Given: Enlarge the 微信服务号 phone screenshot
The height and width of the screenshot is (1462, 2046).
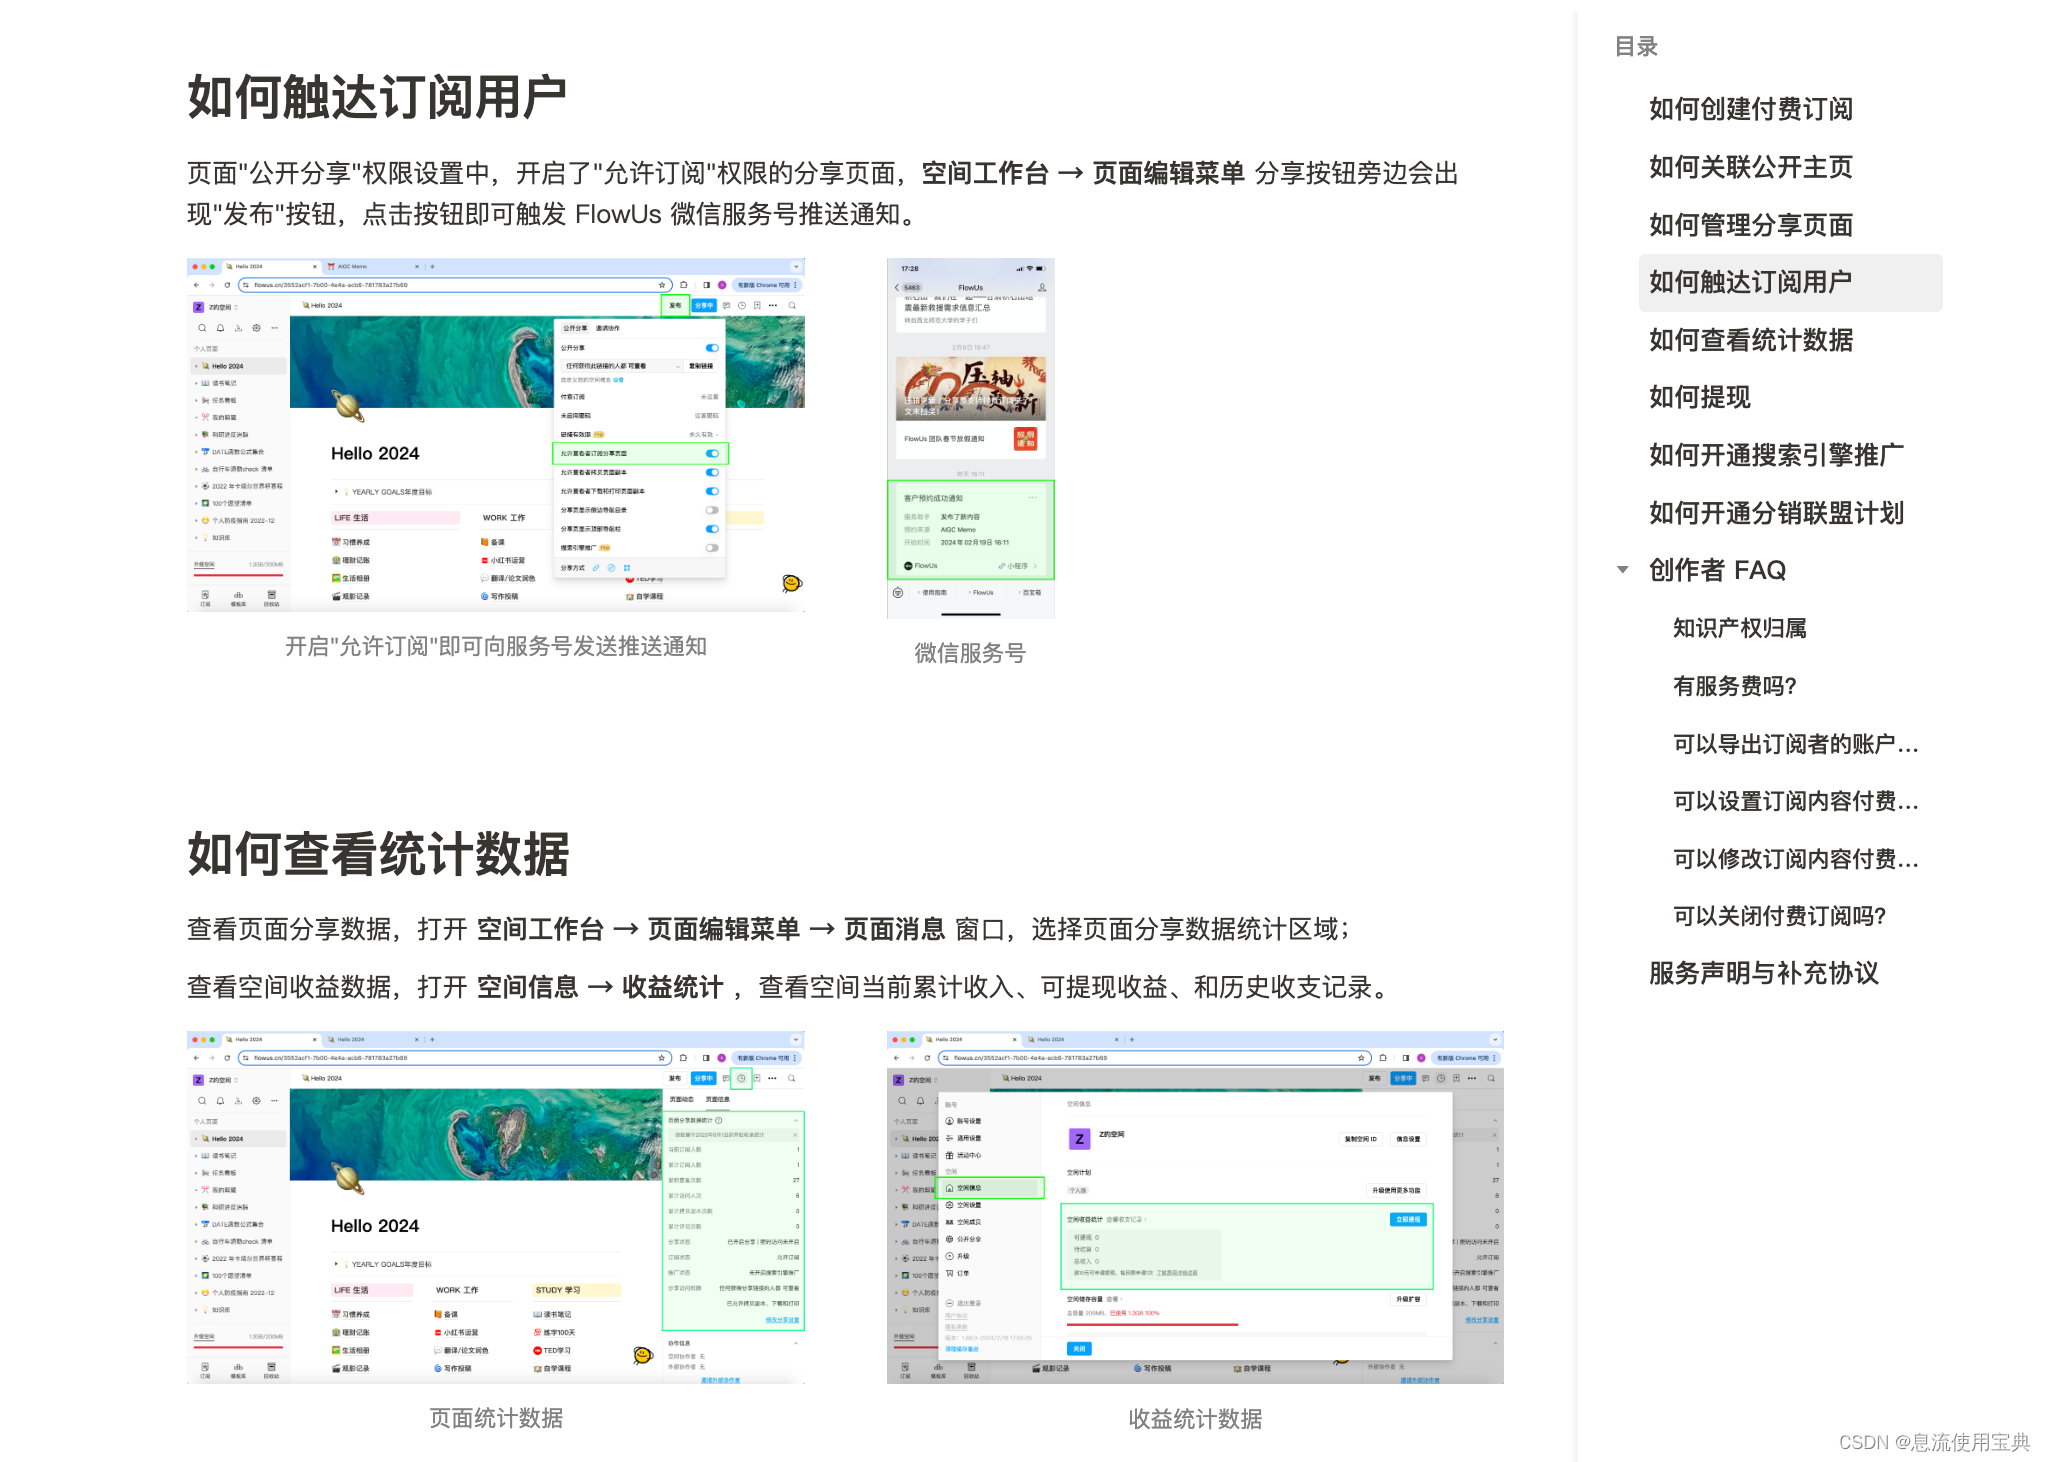Looking at the screenshot, I should [x=970, y=437].
